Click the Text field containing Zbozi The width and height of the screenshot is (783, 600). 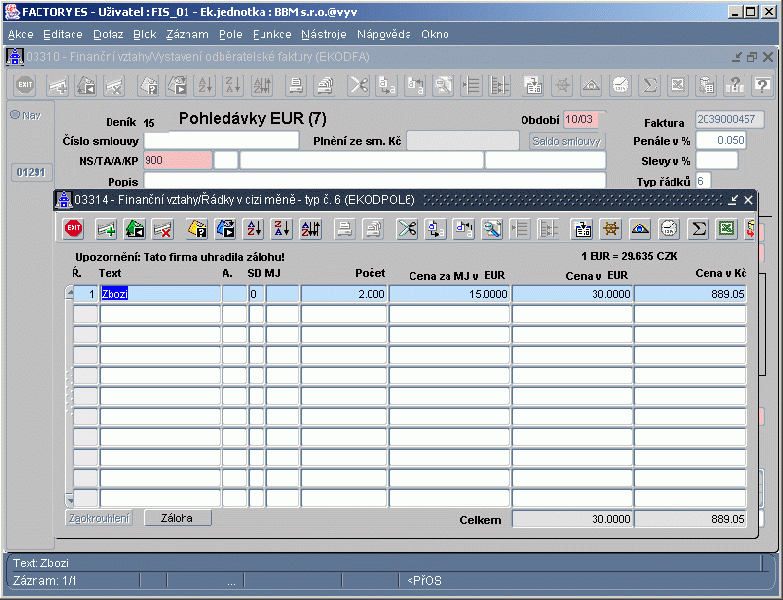coord(160,294)
